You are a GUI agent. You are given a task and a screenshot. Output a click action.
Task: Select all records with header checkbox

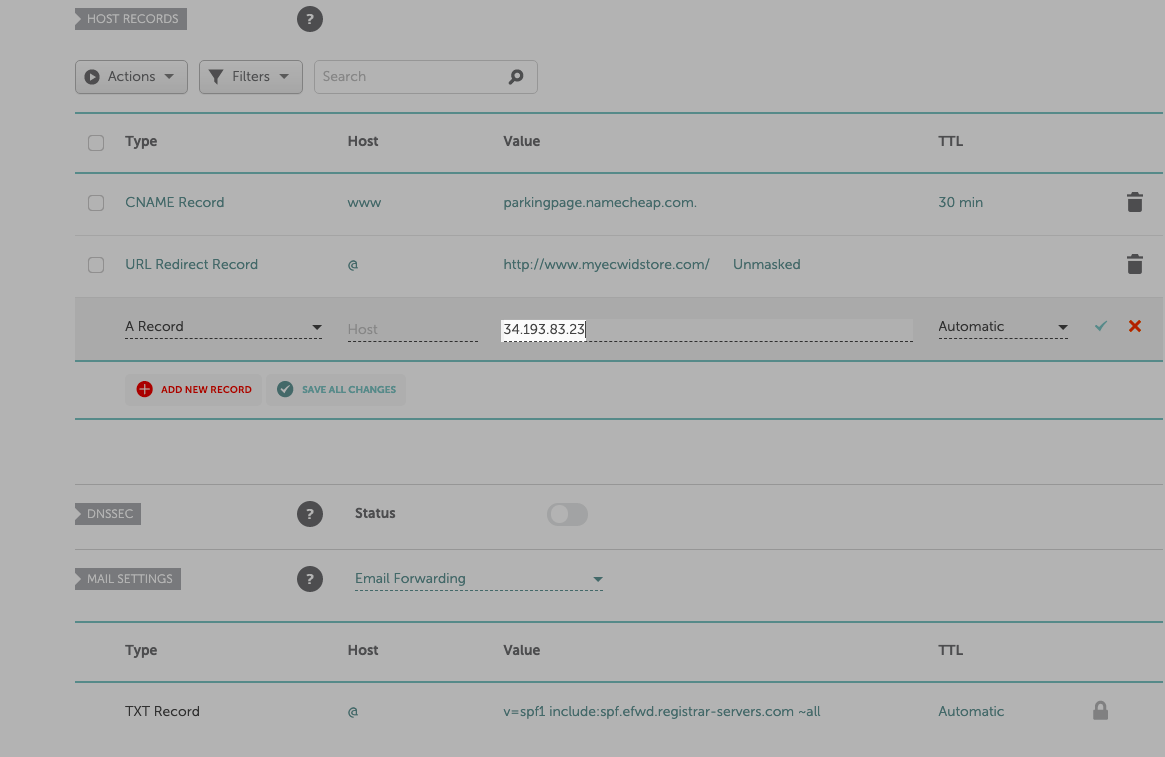pyautogui.click(x=96, y=142)
